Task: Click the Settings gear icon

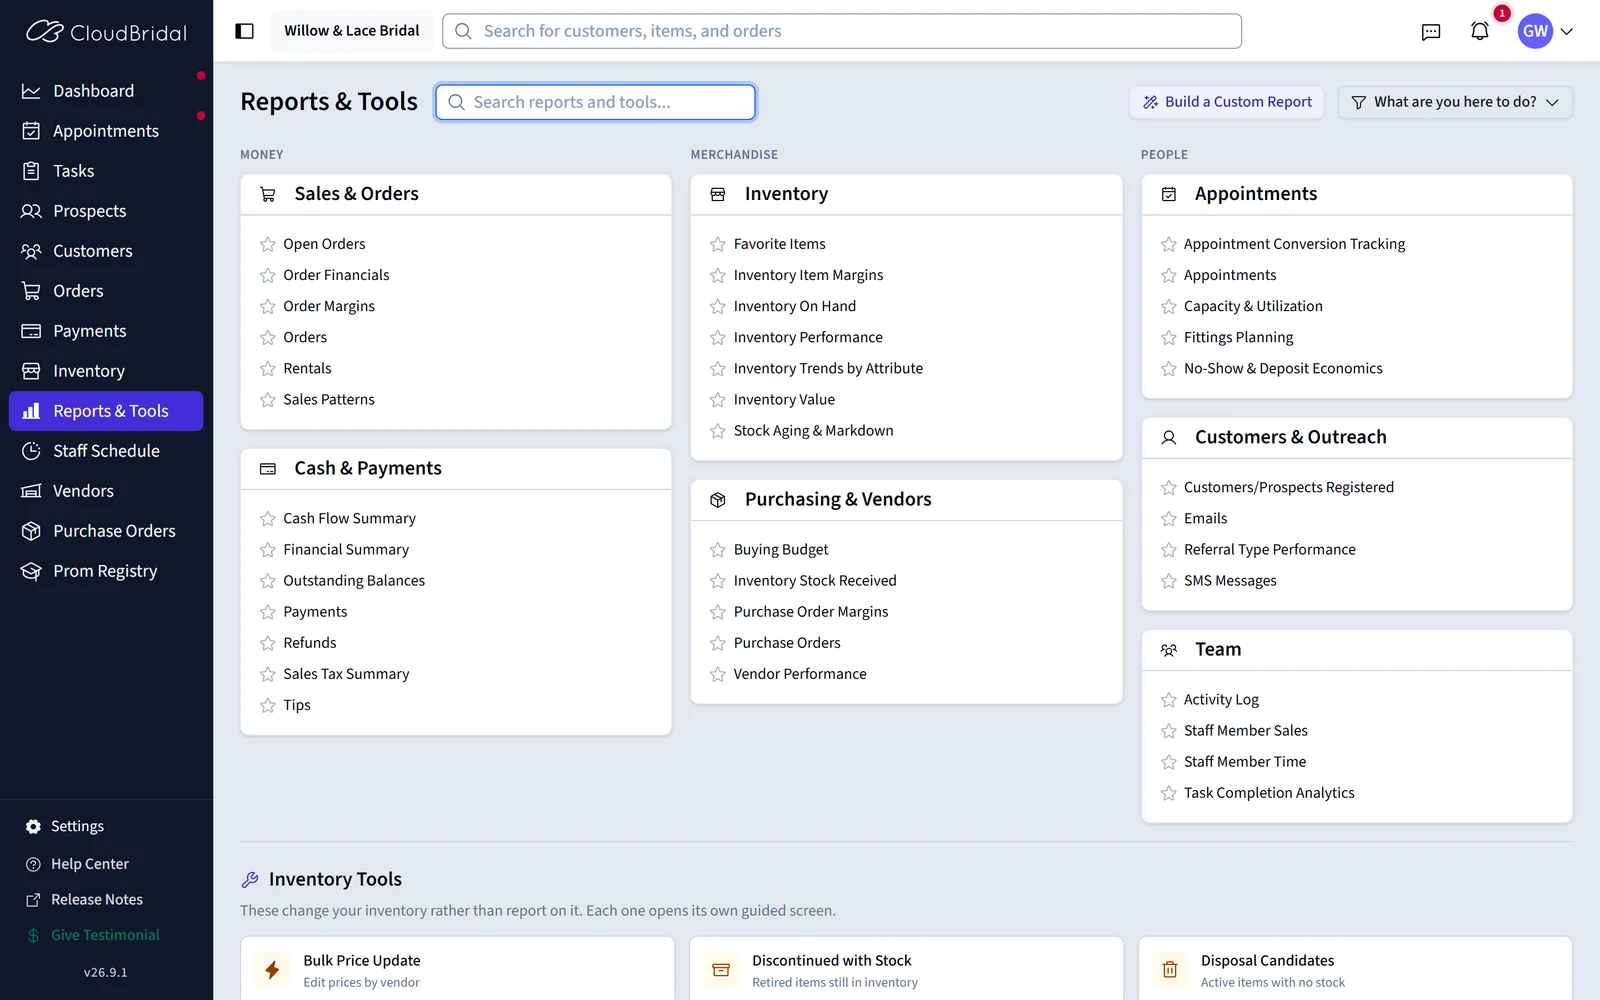Action: click(x=33, y=826)
